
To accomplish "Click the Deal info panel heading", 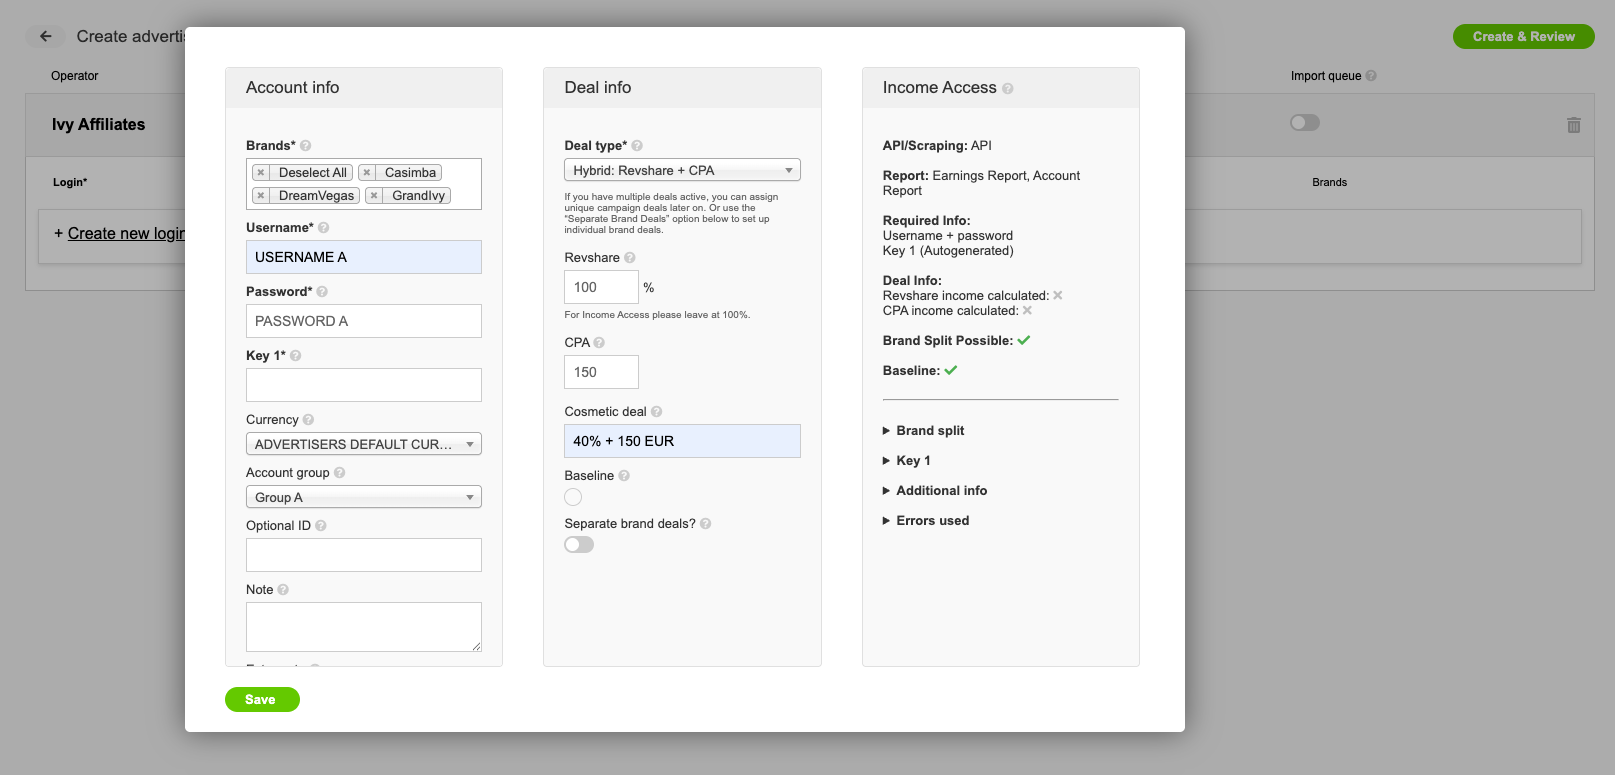I will tap(598, 88).
